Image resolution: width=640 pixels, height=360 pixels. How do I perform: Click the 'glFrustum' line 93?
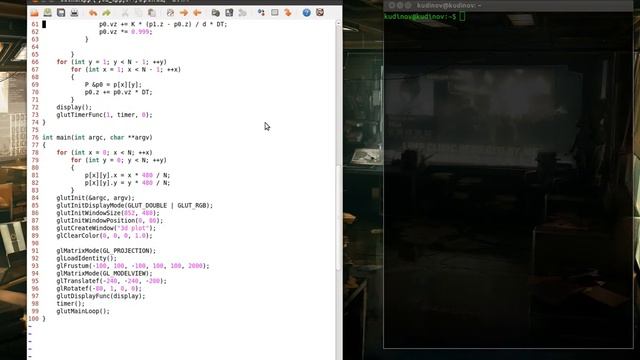133,266
